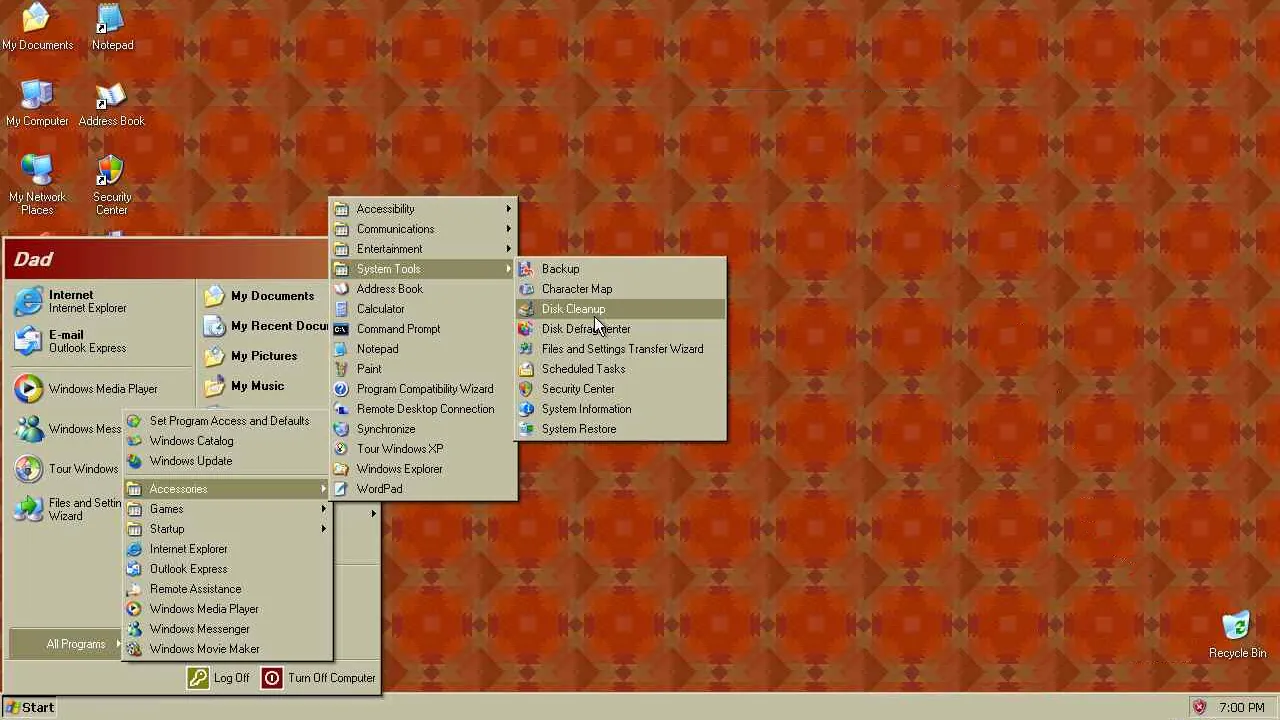Click the Remote Assistance icon

(134, 589)
